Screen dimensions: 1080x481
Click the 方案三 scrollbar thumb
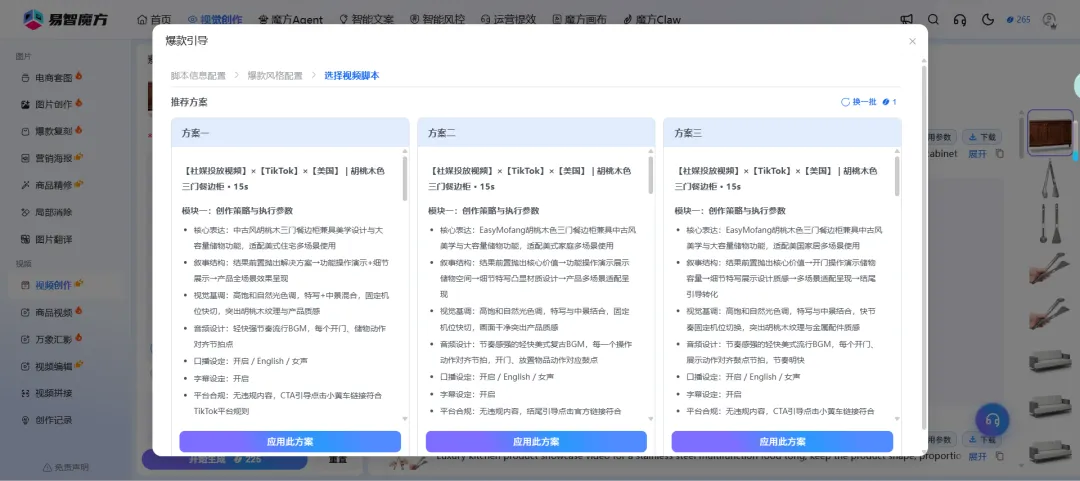pos(897,175)
